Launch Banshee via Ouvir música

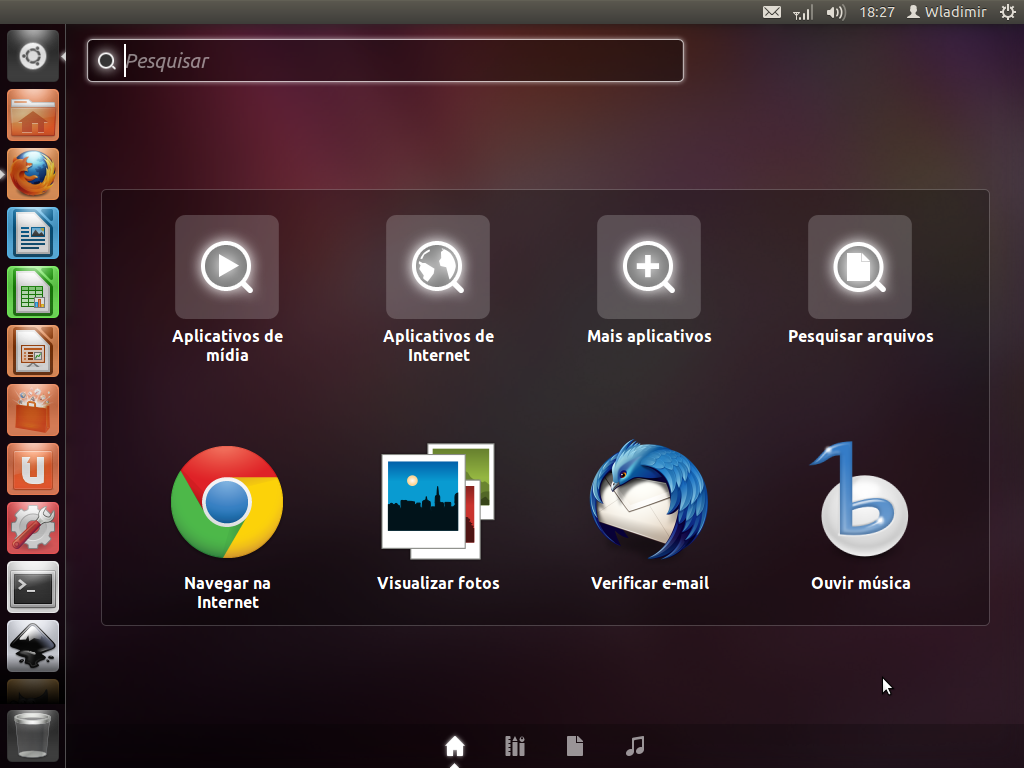(x=860, y=517)
